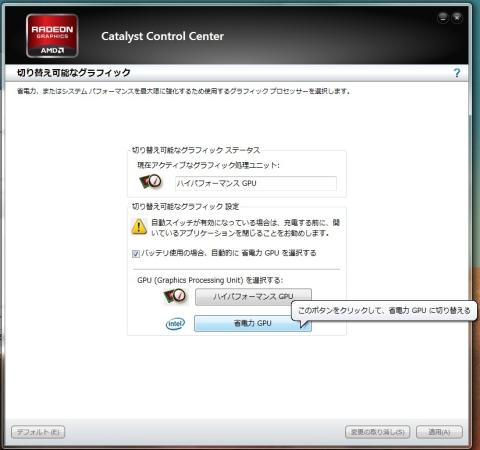
Task: Click the AMD chip icon beside the ハイパフォーマンス GPU button
Action: 175,296
